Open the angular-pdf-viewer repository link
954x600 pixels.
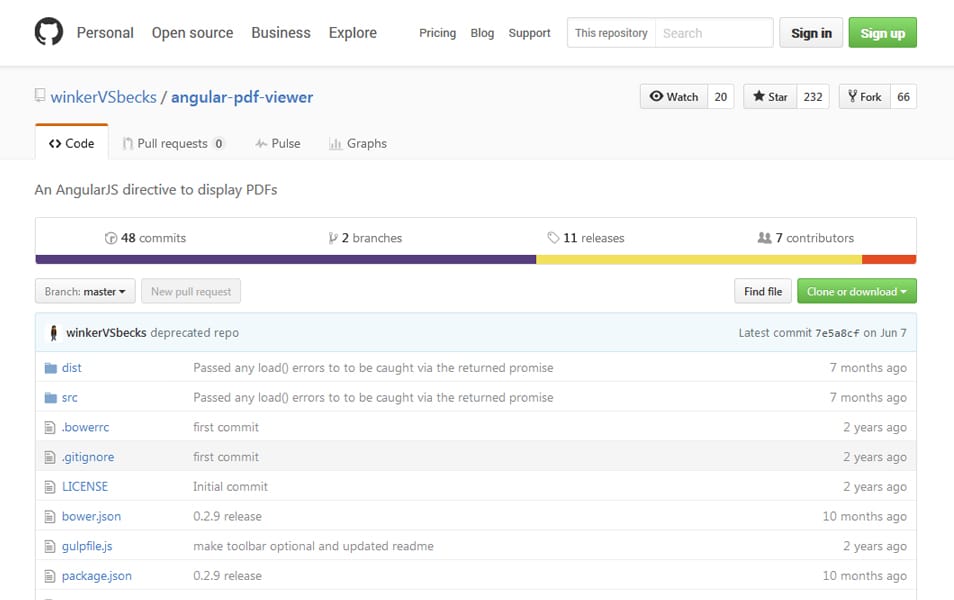click(242, 97)
